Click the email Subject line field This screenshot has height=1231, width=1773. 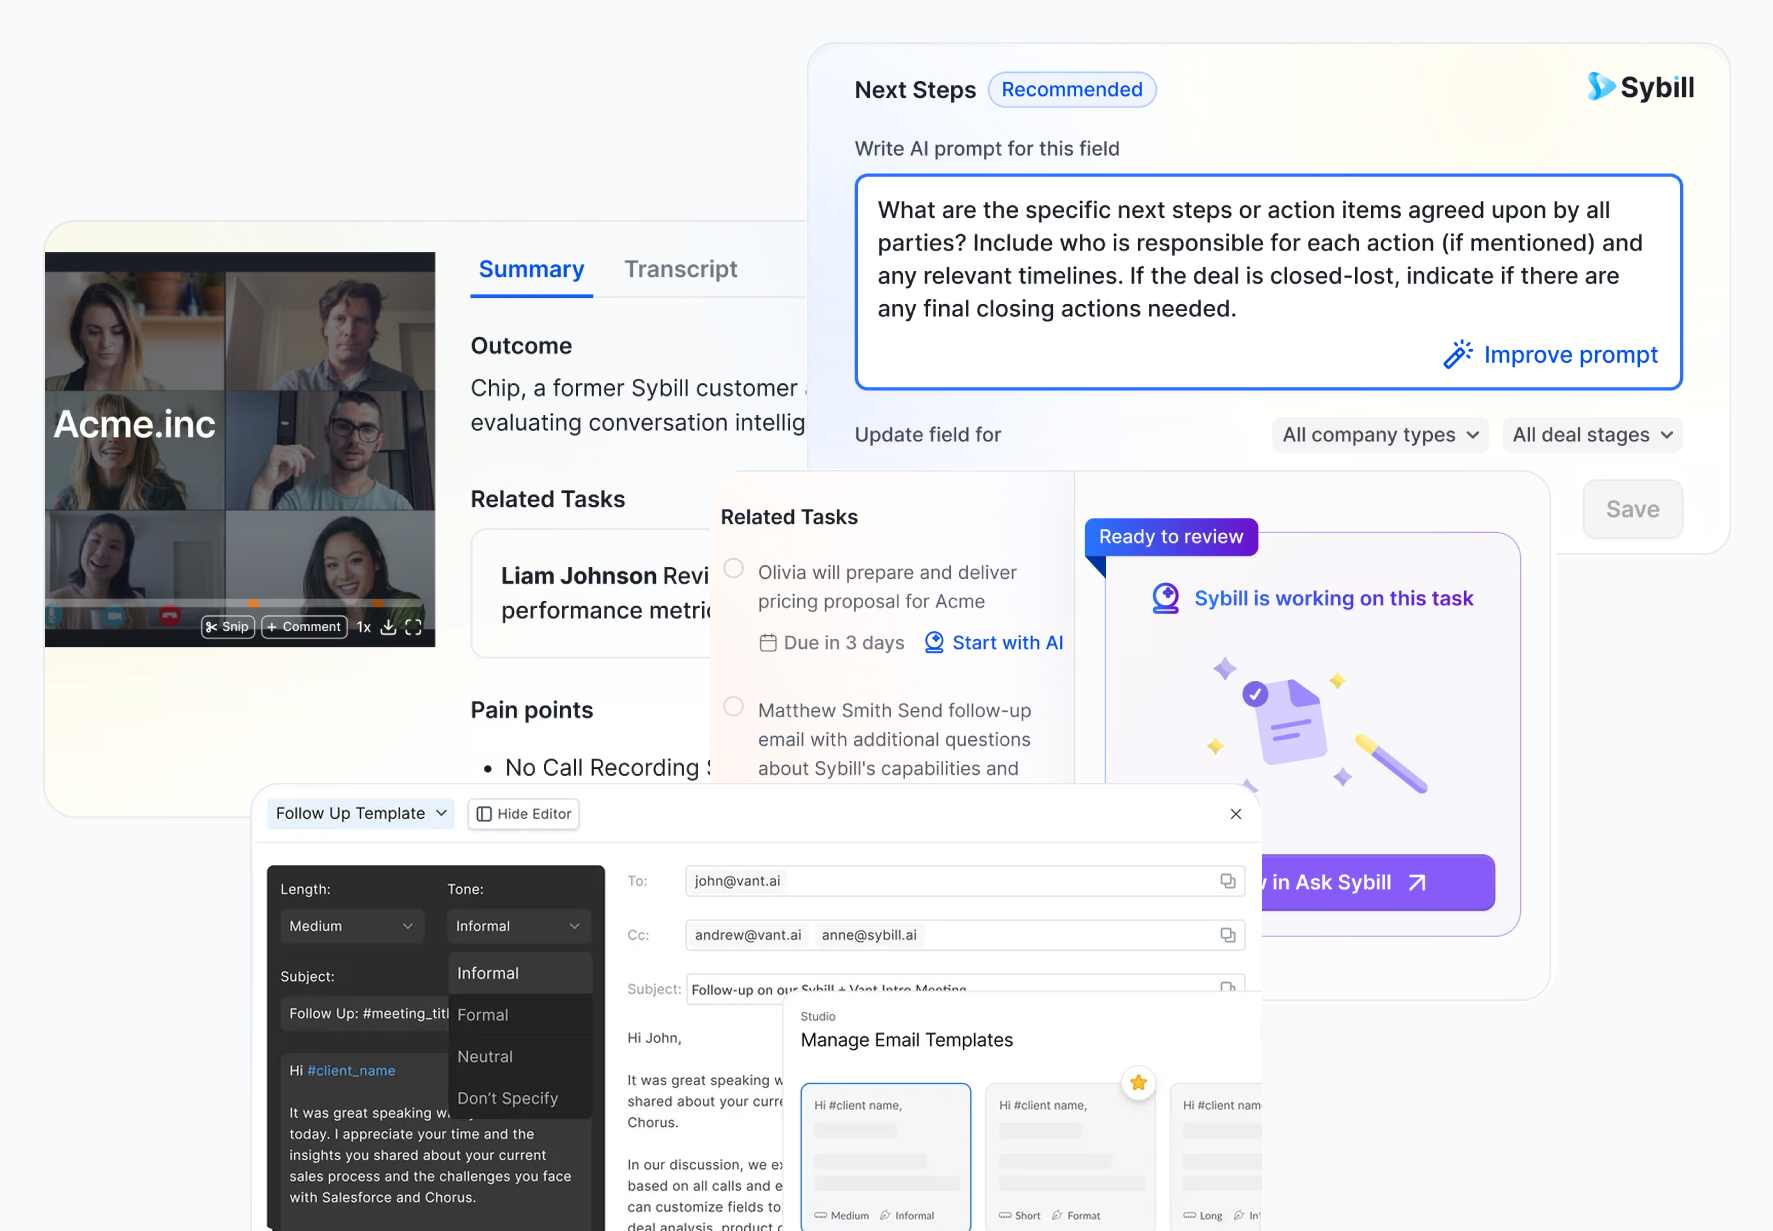[x=965, y=988]
